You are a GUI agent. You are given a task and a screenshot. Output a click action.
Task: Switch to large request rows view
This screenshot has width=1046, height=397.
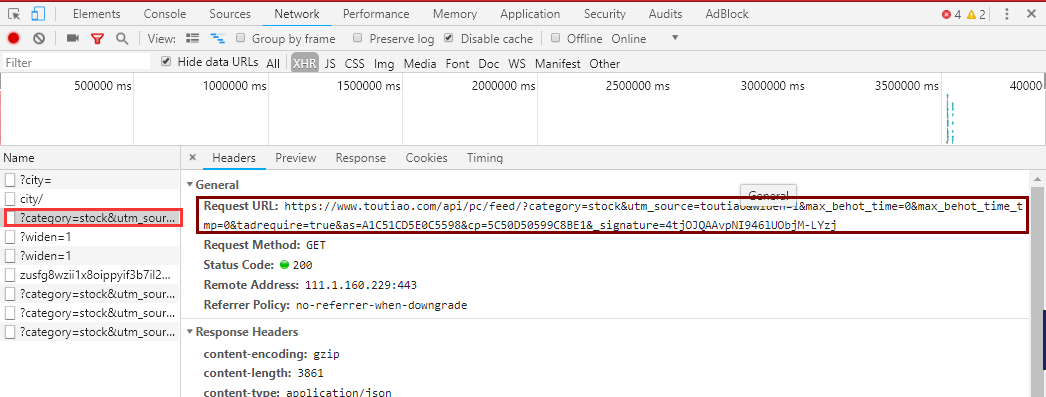click(x=193, y=39)
